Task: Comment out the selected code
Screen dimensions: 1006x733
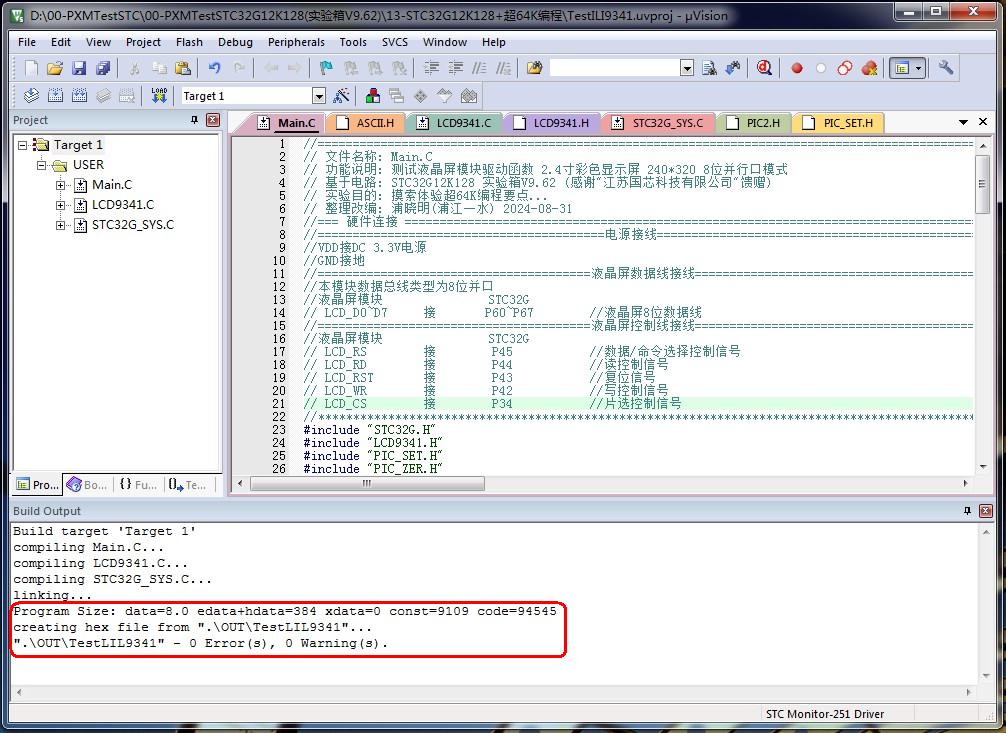Action: (479, 68)
